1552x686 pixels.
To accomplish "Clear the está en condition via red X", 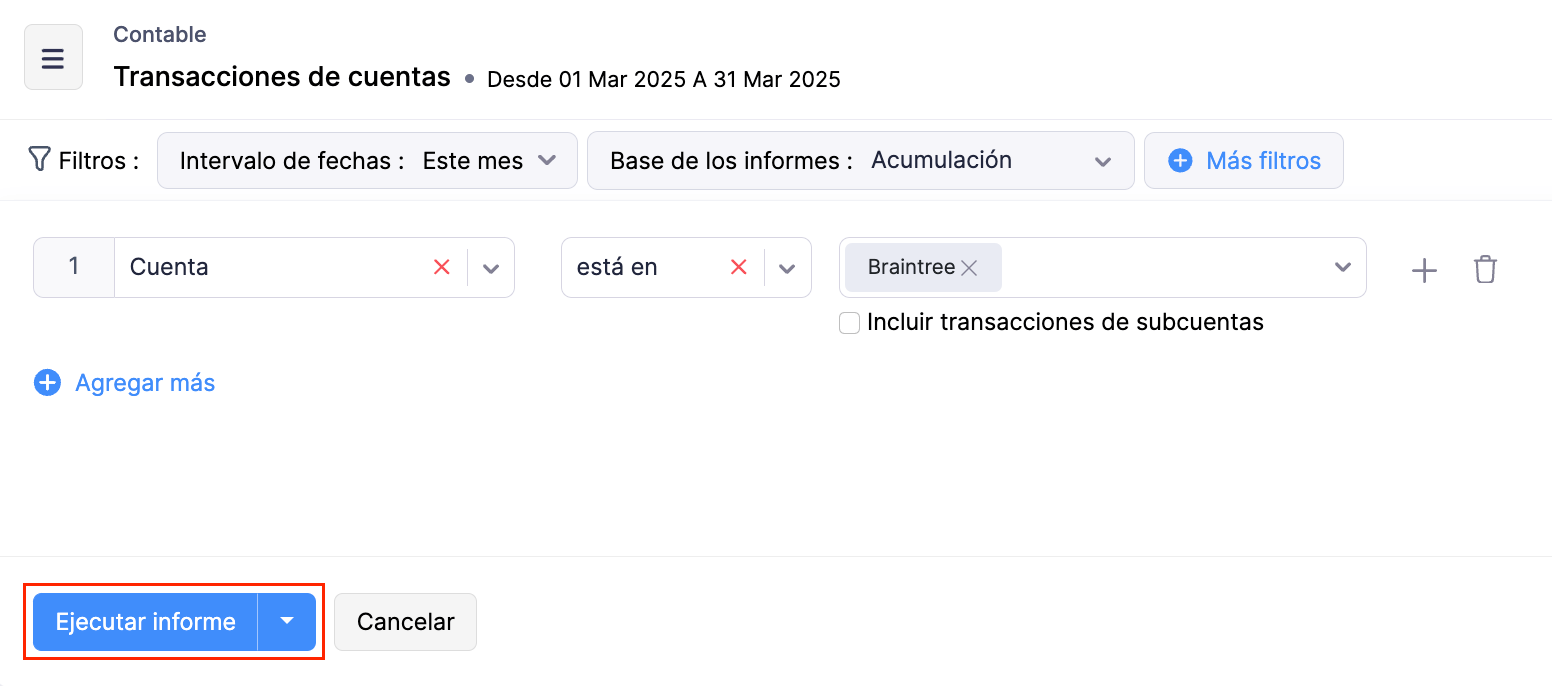I will (x=738, y=267).
